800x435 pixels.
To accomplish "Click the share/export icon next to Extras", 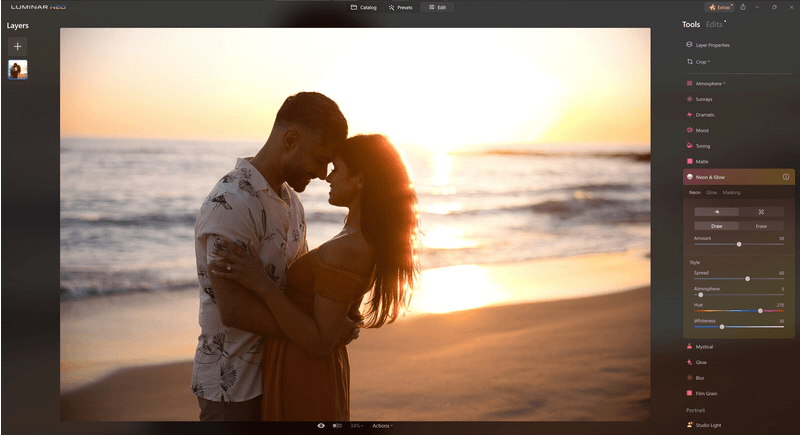I will coord(743,7).
